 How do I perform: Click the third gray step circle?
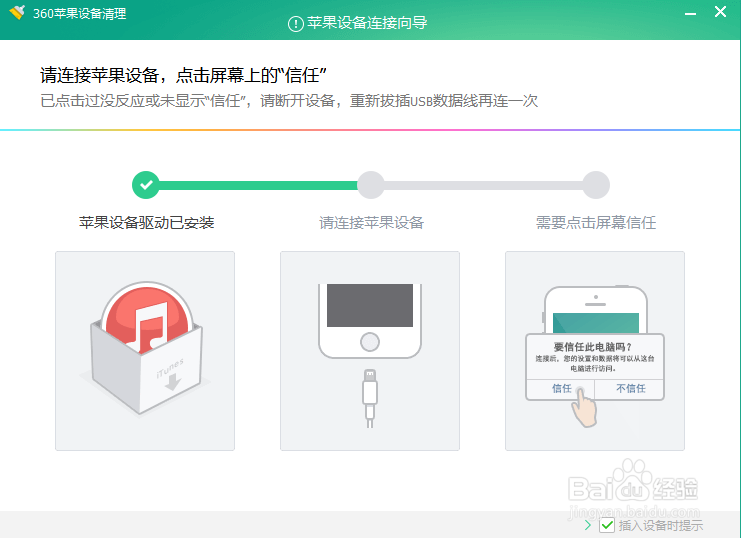click(x=595, y=185)
